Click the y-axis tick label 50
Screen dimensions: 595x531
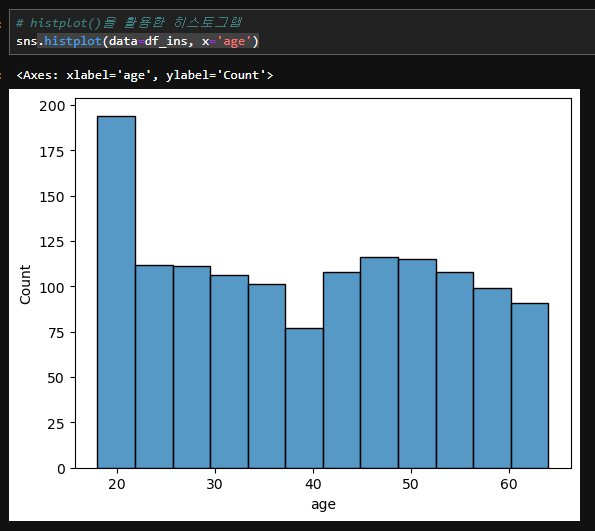[56, 378]
